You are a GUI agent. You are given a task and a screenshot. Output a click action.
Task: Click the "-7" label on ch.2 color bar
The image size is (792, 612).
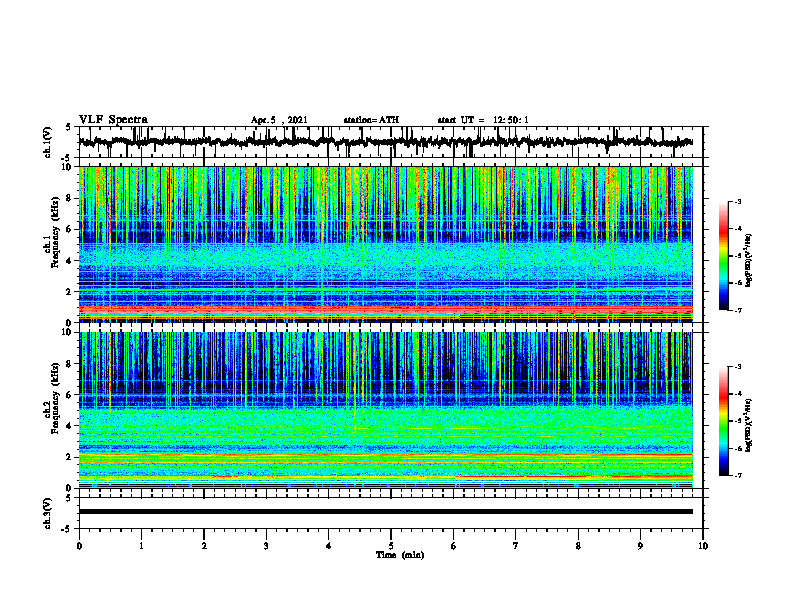click(x=738, y=476)
